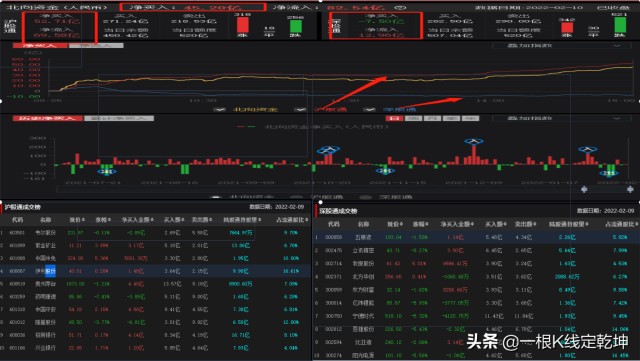Open the 兴业银行 row

(155, 348)
